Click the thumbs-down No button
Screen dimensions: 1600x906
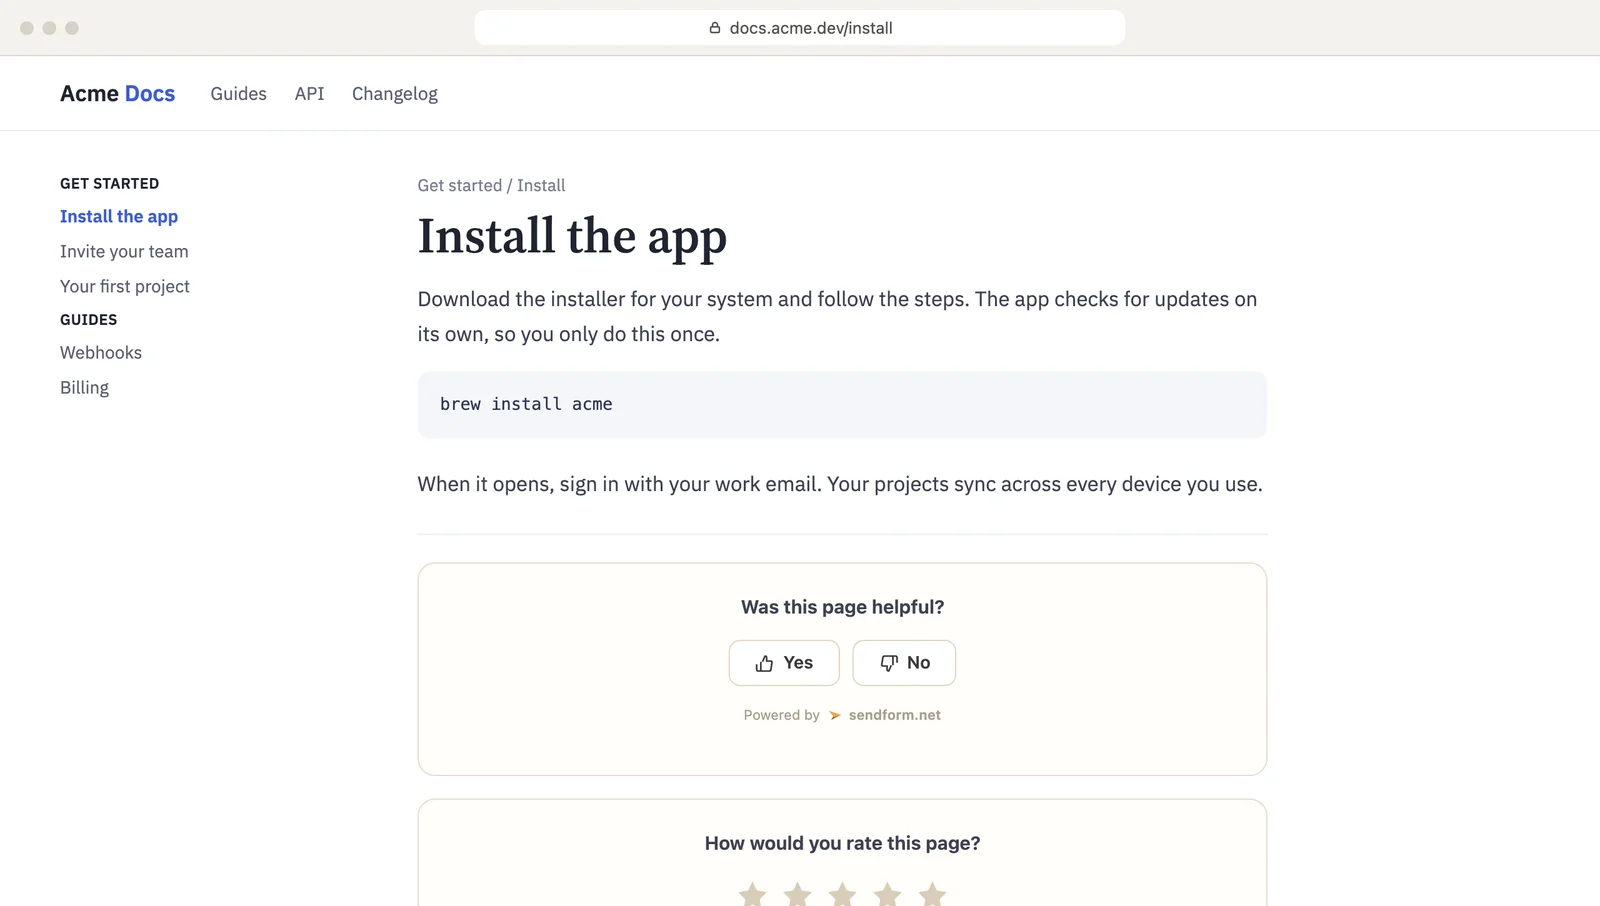[904, 663]
